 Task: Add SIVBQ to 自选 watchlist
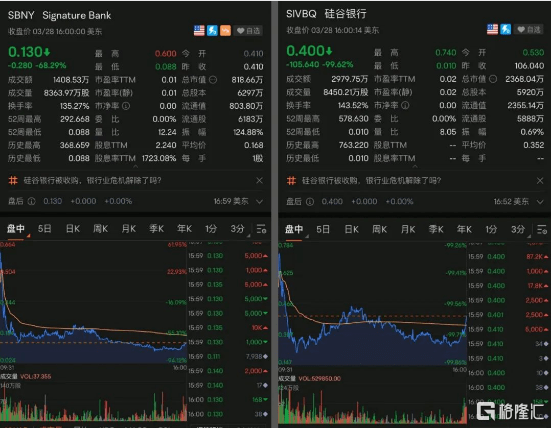pos(529,30)
